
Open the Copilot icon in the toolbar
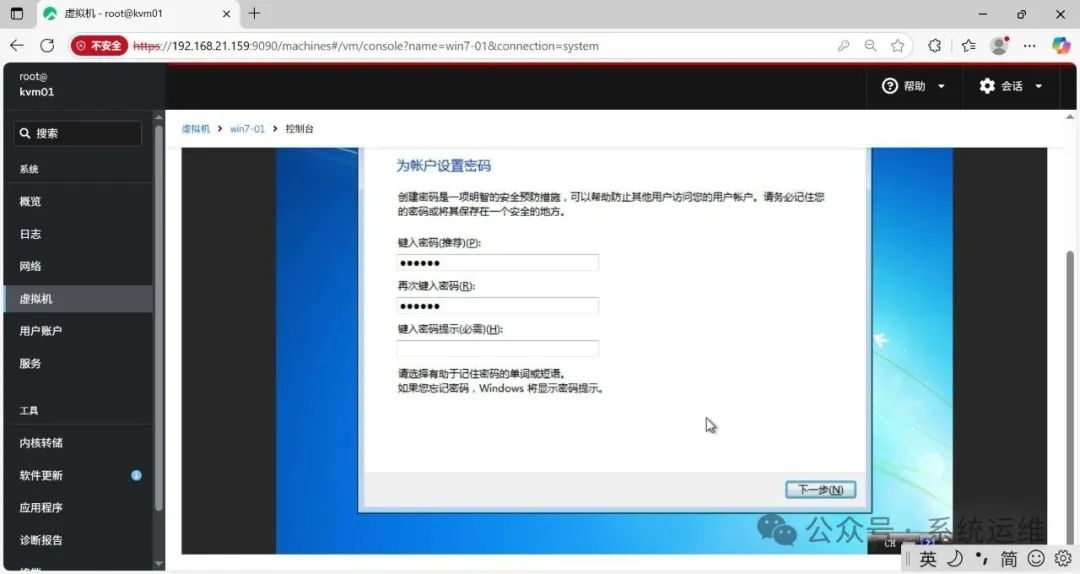(1061, 45)
